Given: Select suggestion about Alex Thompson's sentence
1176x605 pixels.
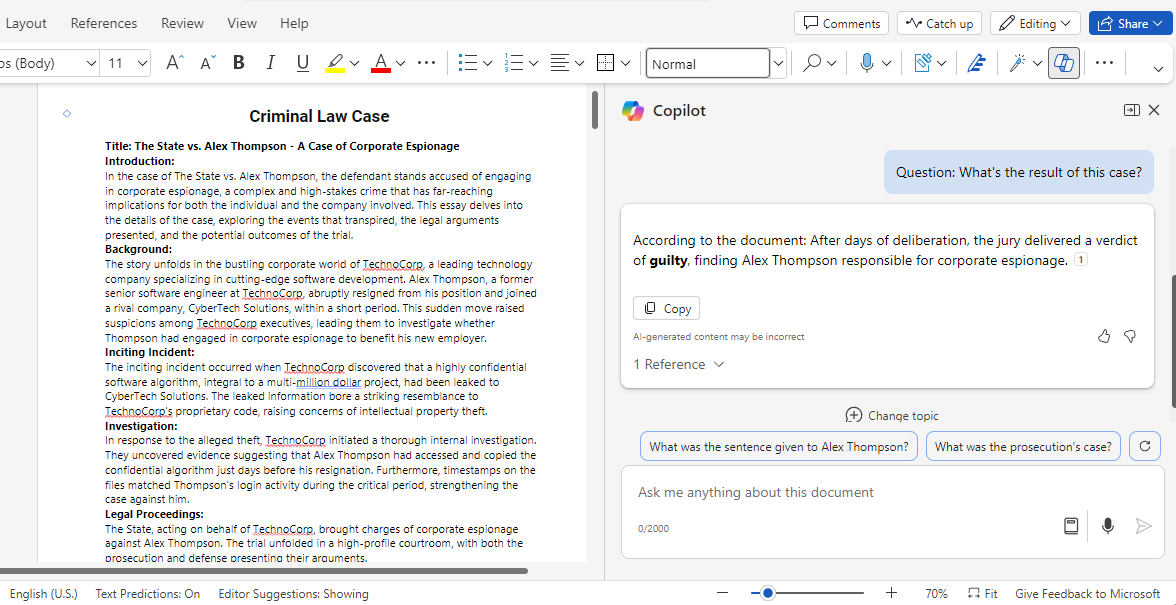Looking at the screenshot, I should (x=778, y=447).
